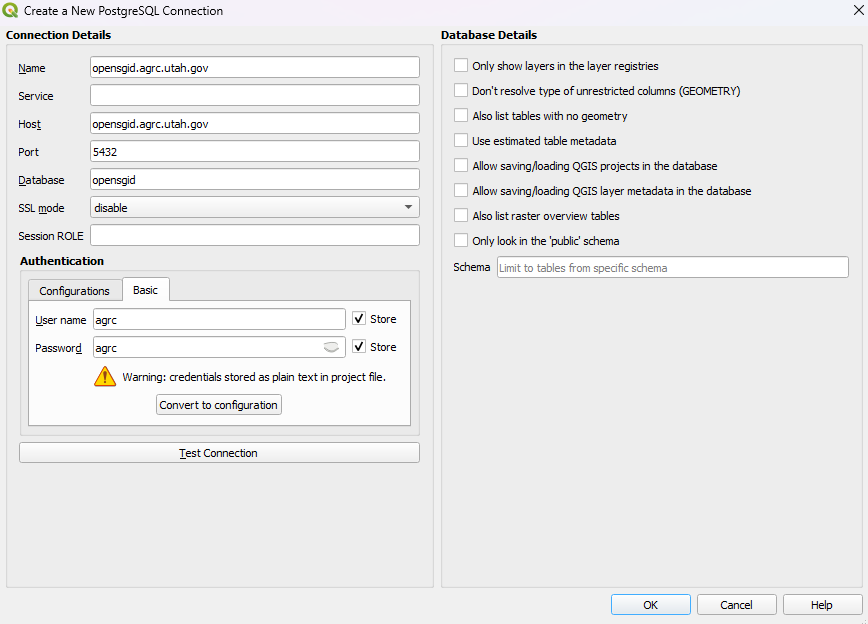This screenshot has height=624, width=868.
Task: Allow saving/loading QGIS layer metadata checkbox
Action: click(x=461, y=190)
